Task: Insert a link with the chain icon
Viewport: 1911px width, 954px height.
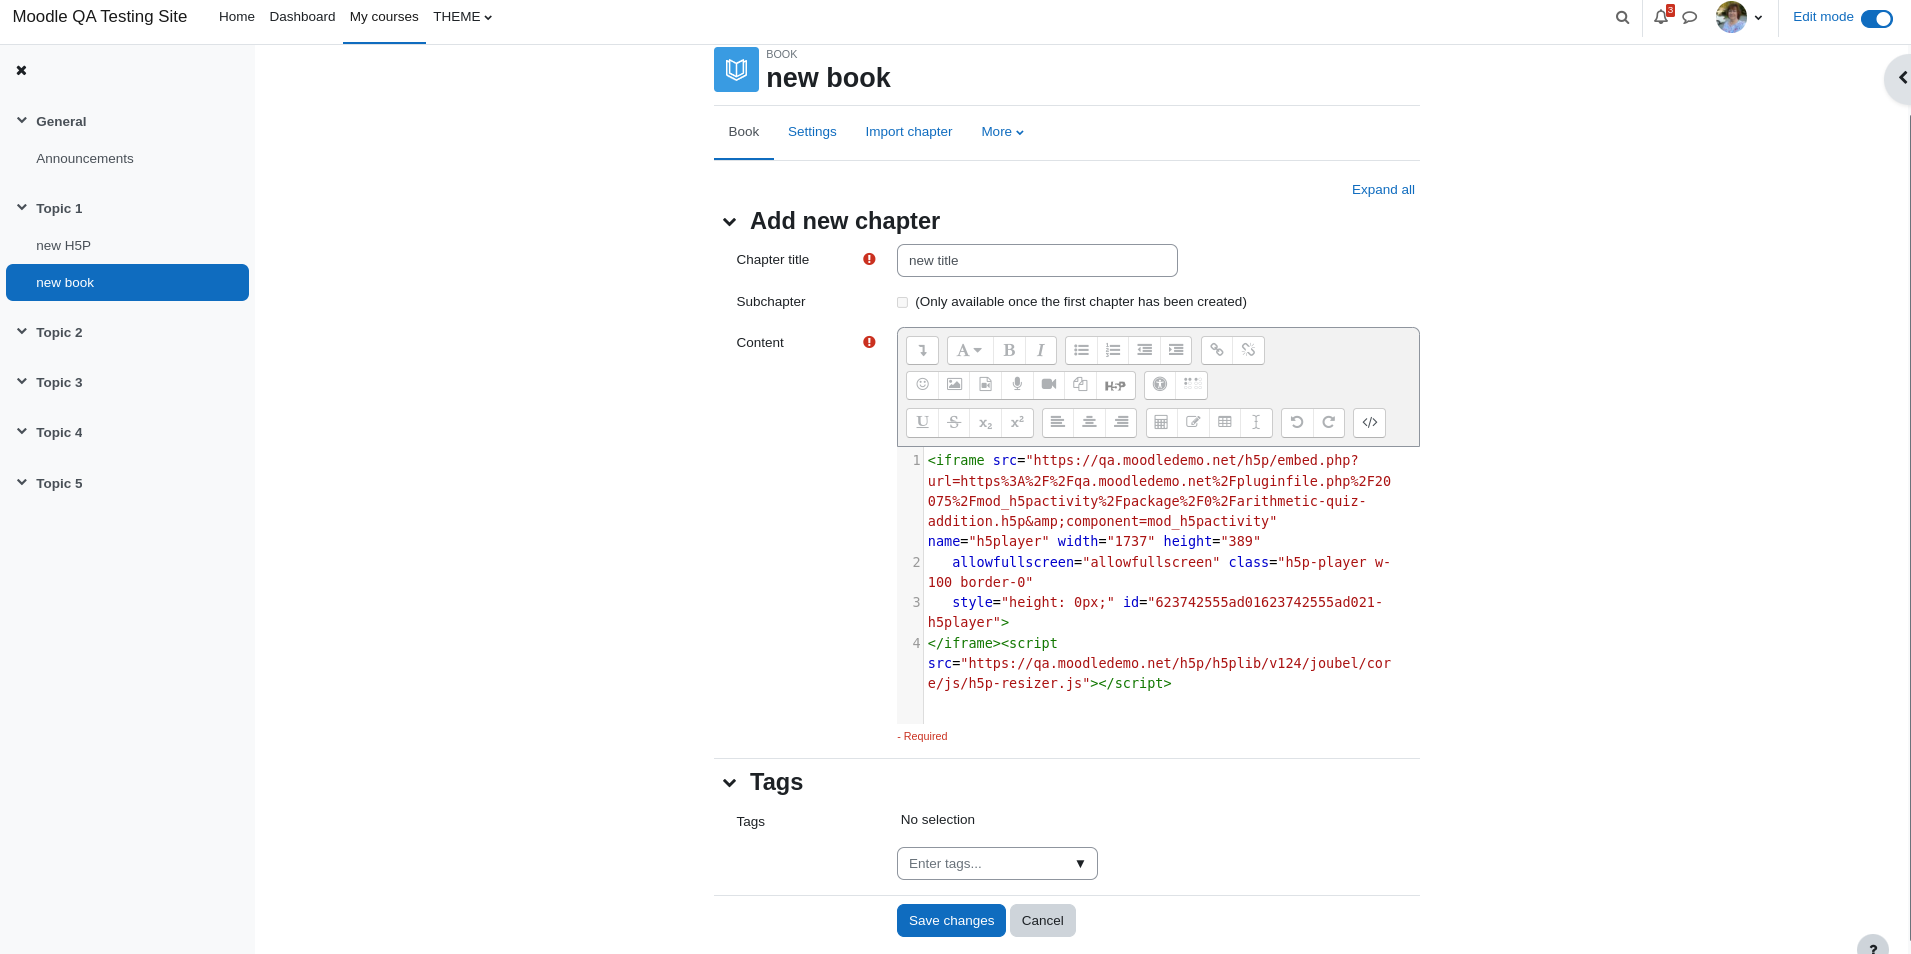Action: pos(1216,350)
